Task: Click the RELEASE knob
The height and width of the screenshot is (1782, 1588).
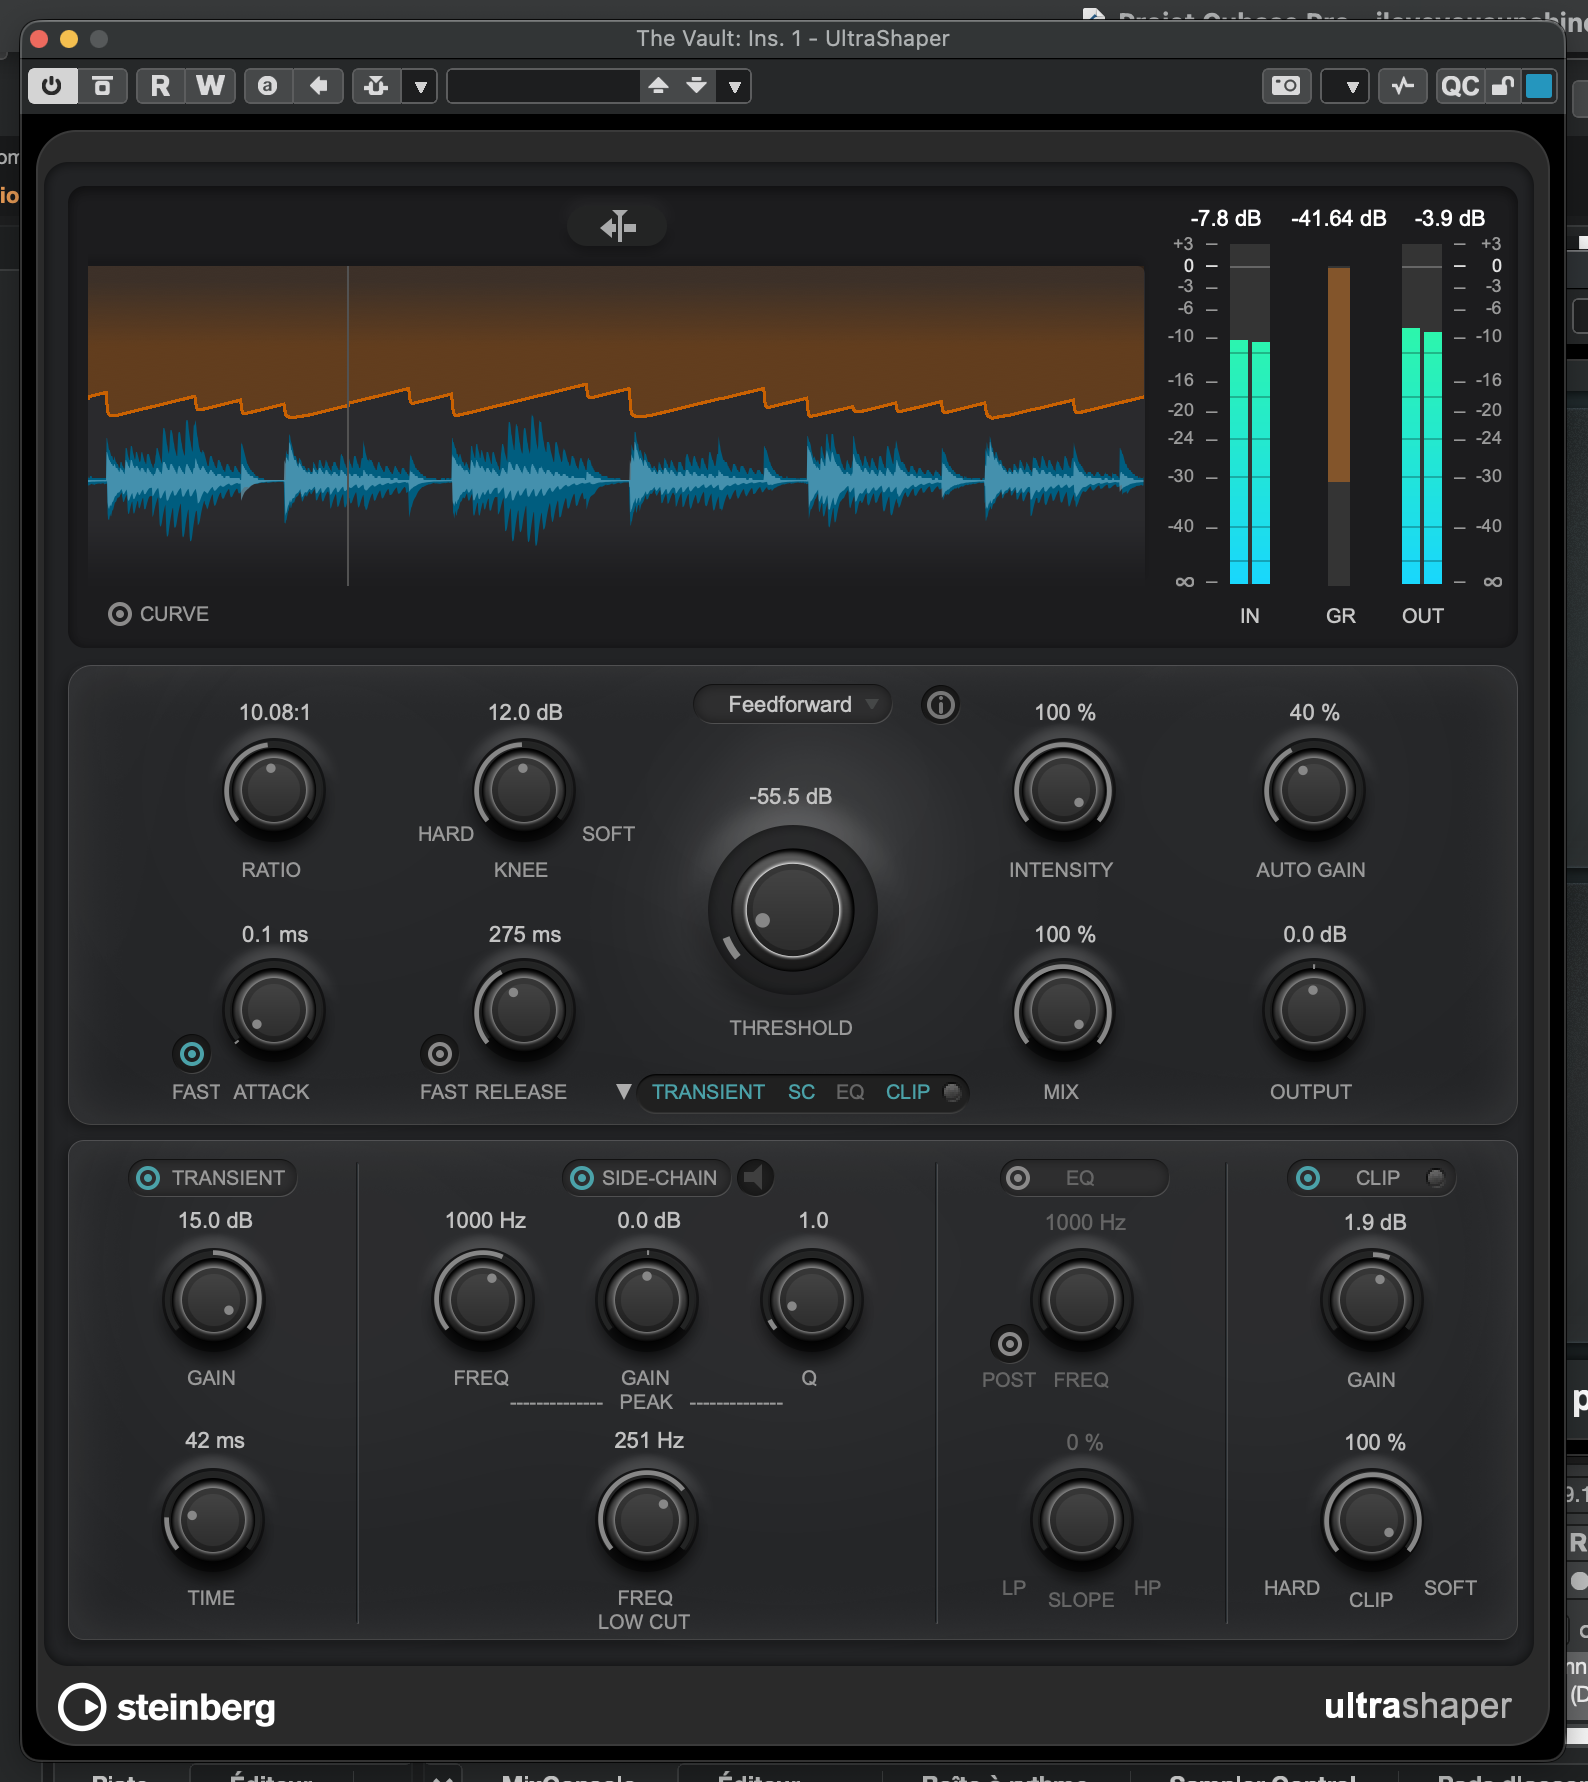Action: coord(523,1010)
